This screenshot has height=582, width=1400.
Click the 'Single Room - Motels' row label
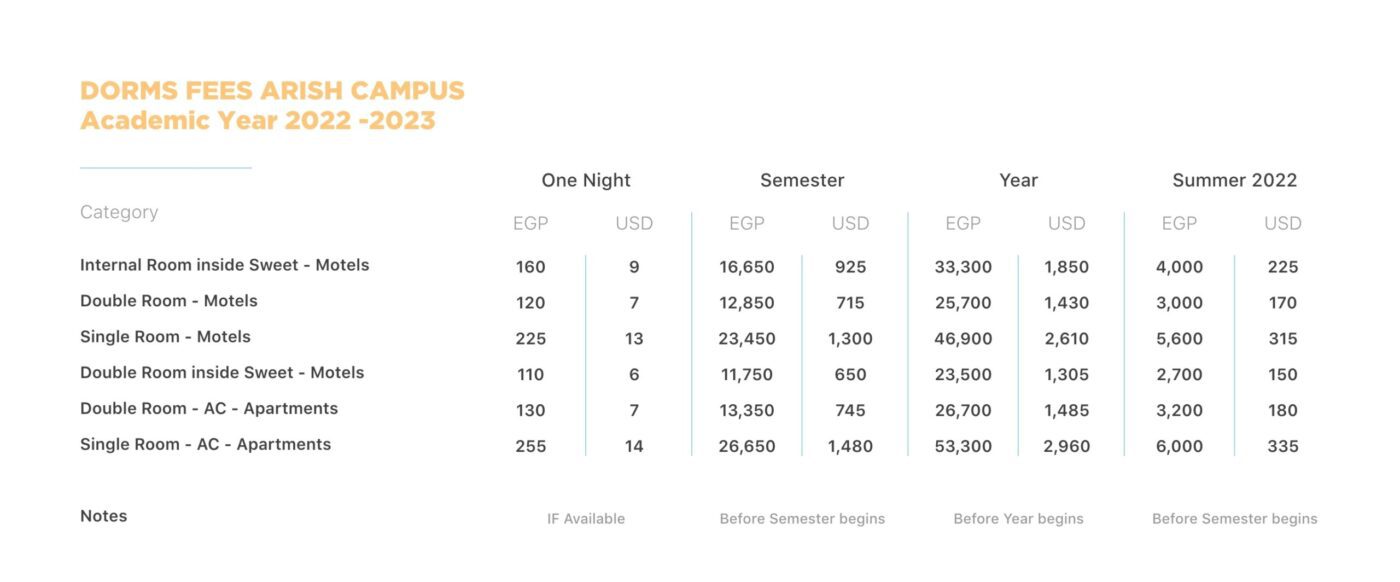(x=165, y=337)
